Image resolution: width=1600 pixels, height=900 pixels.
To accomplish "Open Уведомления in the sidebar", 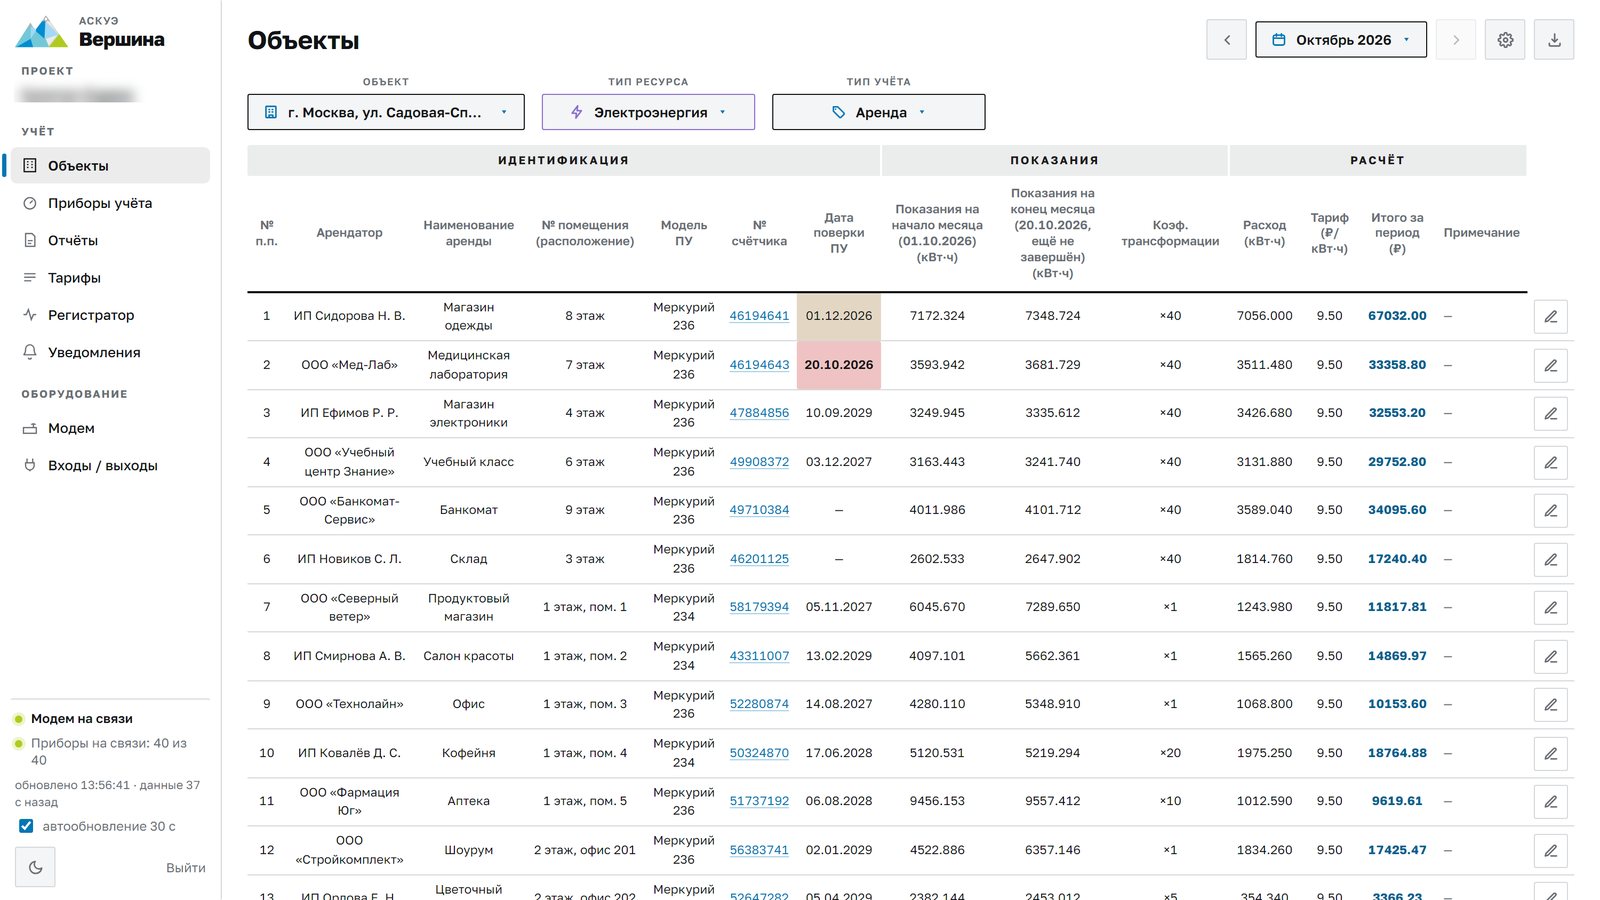I will [110, 352].
